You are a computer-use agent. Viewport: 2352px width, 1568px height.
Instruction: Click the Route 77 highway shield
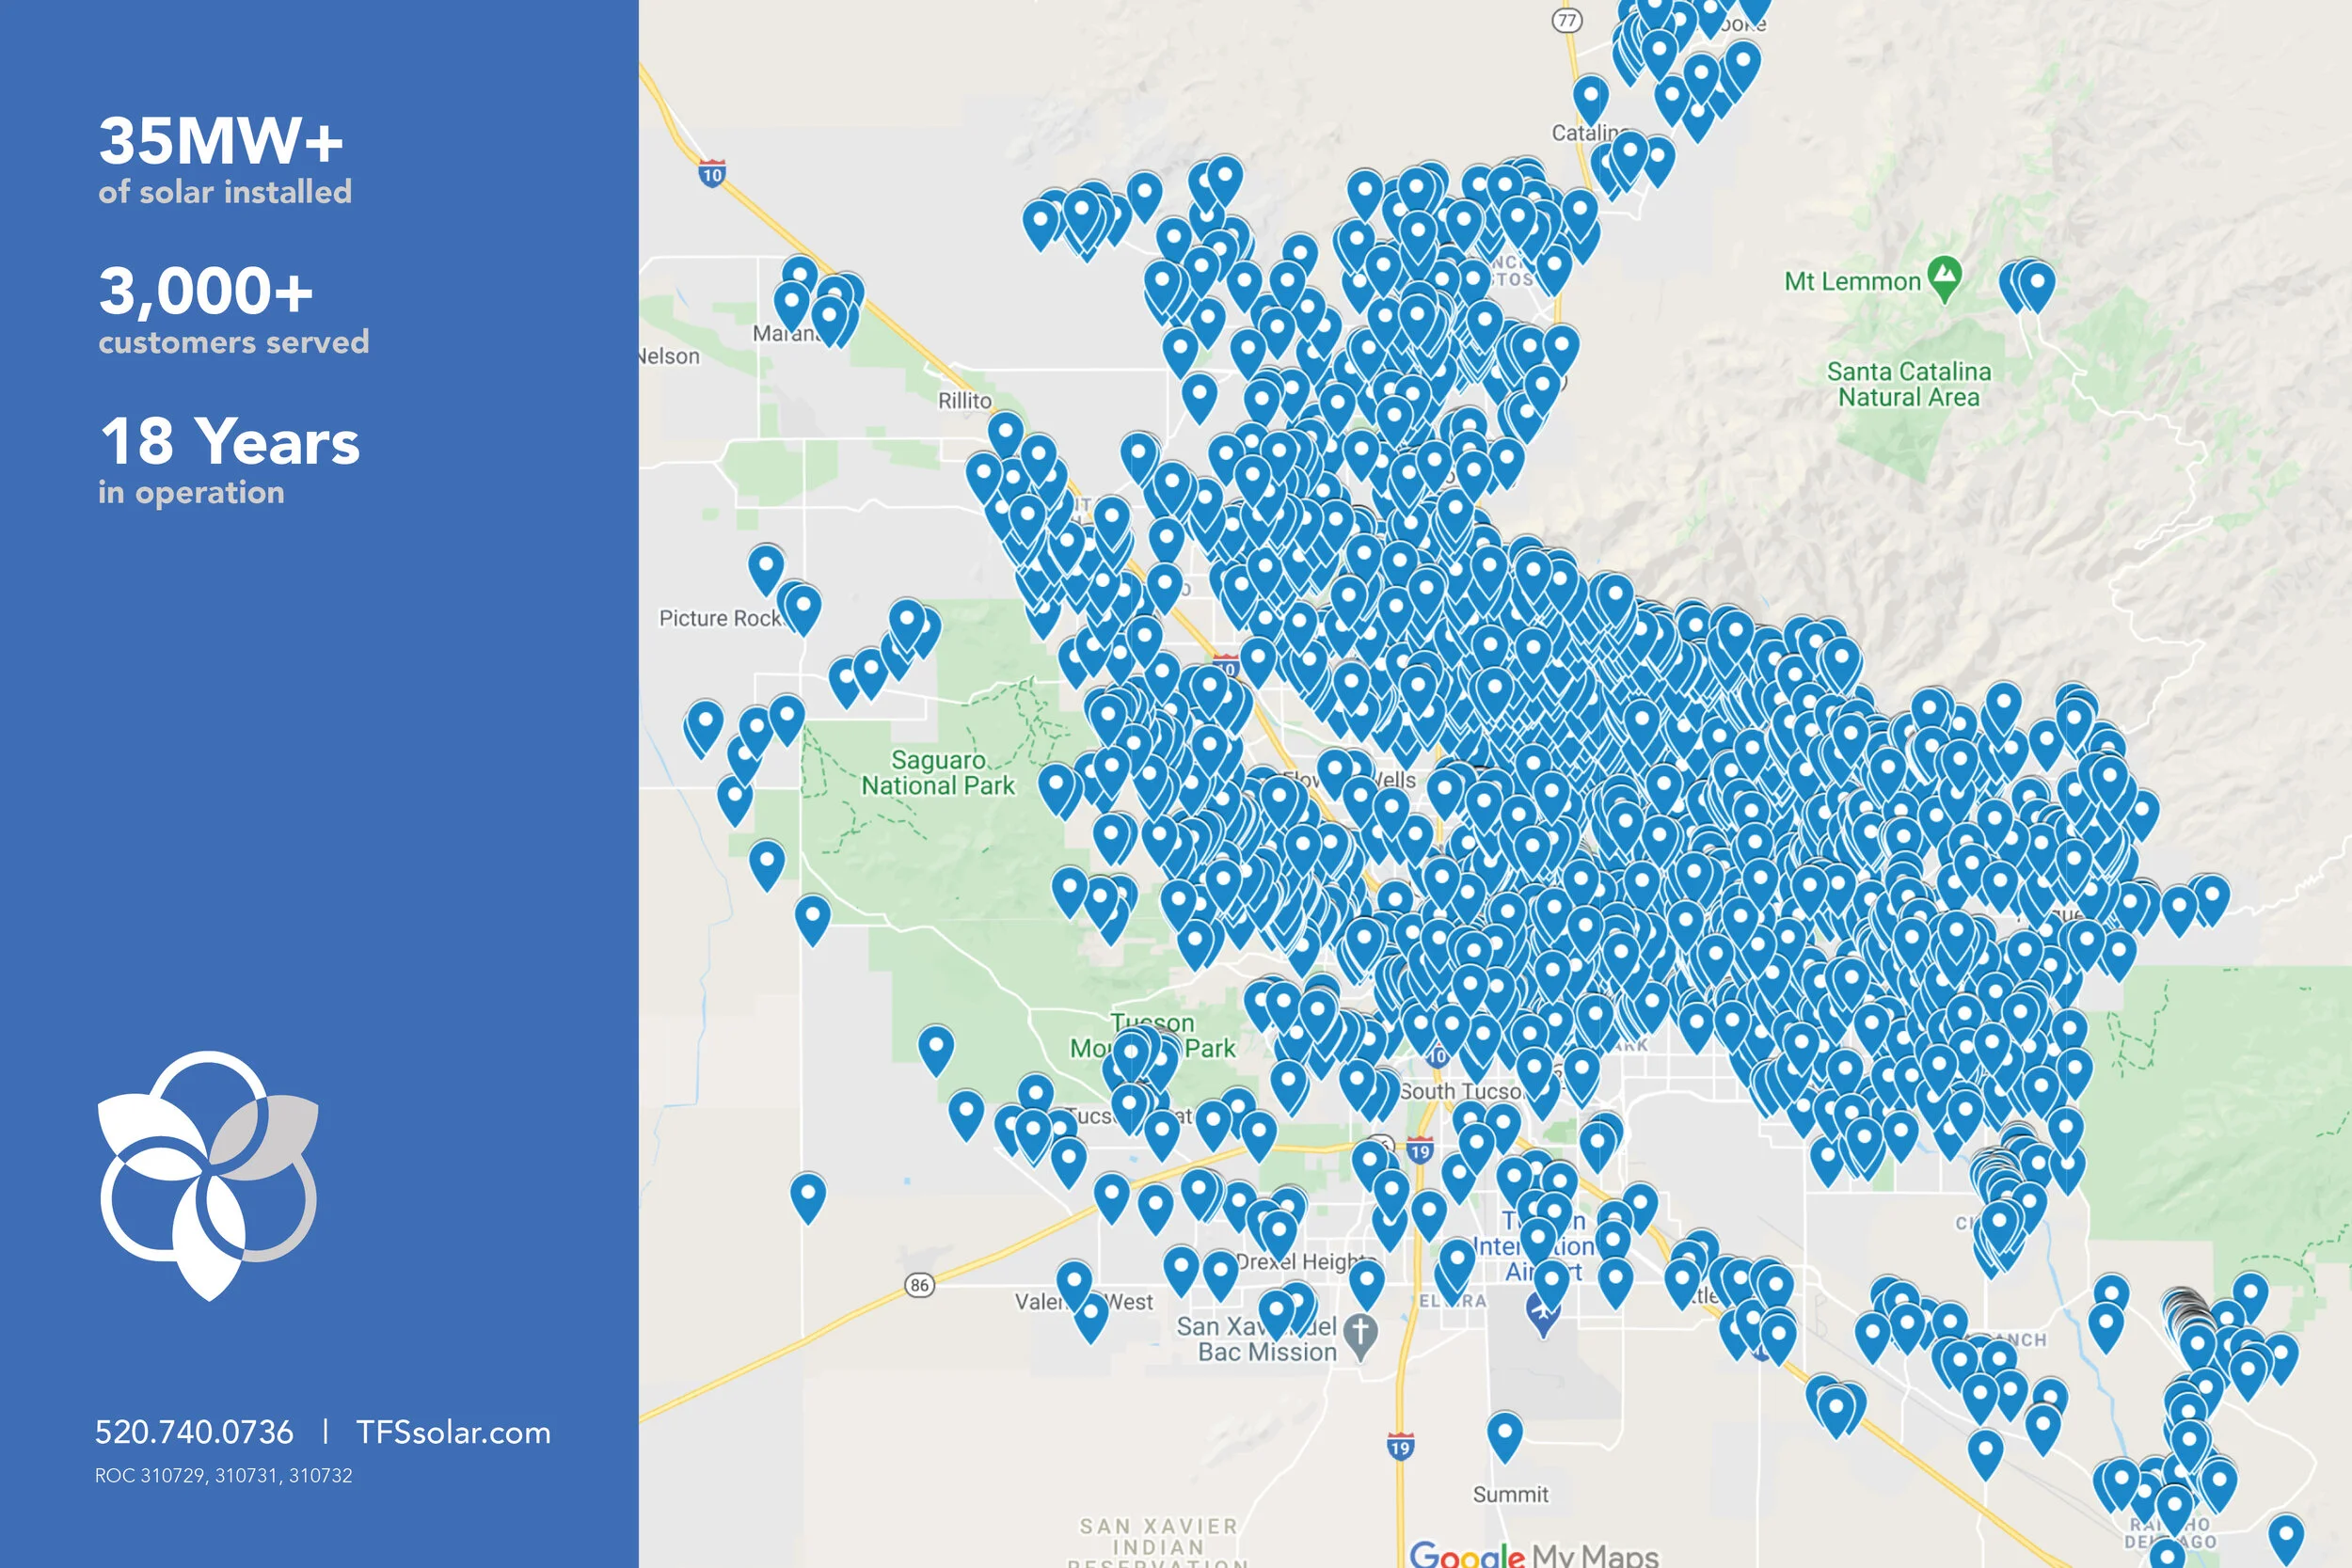tap(1566, 20)
